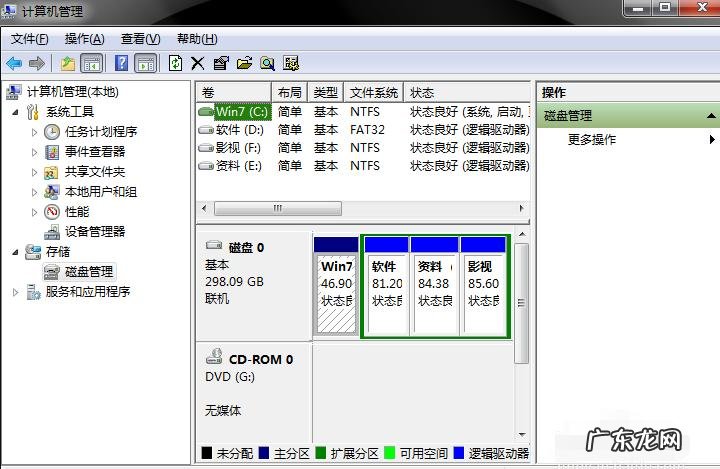Toggle the Show/Hide Action Pane button
This screenshot has width=720, height=469.
point(145,63)
